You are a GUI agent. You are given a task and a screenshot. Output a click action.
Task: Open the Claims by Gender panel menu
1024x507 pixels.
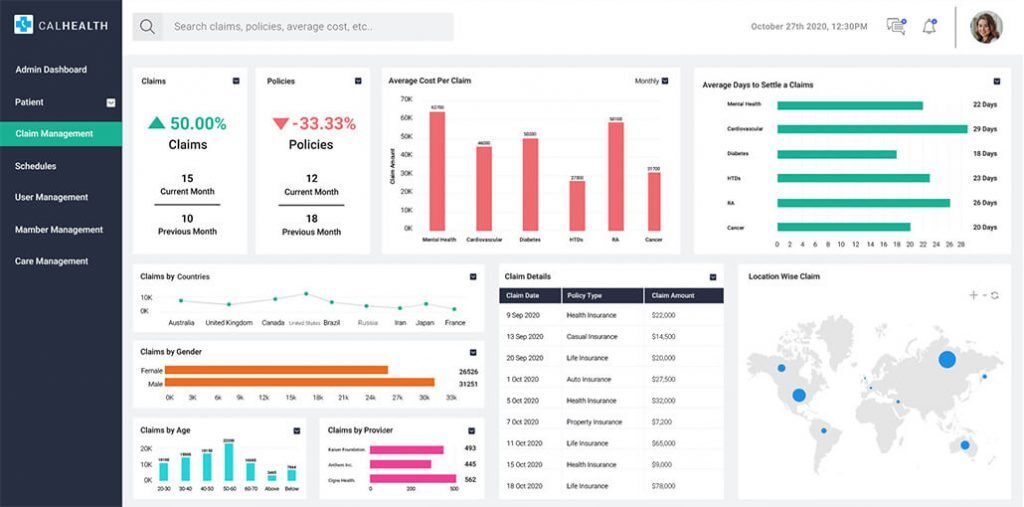473,352
